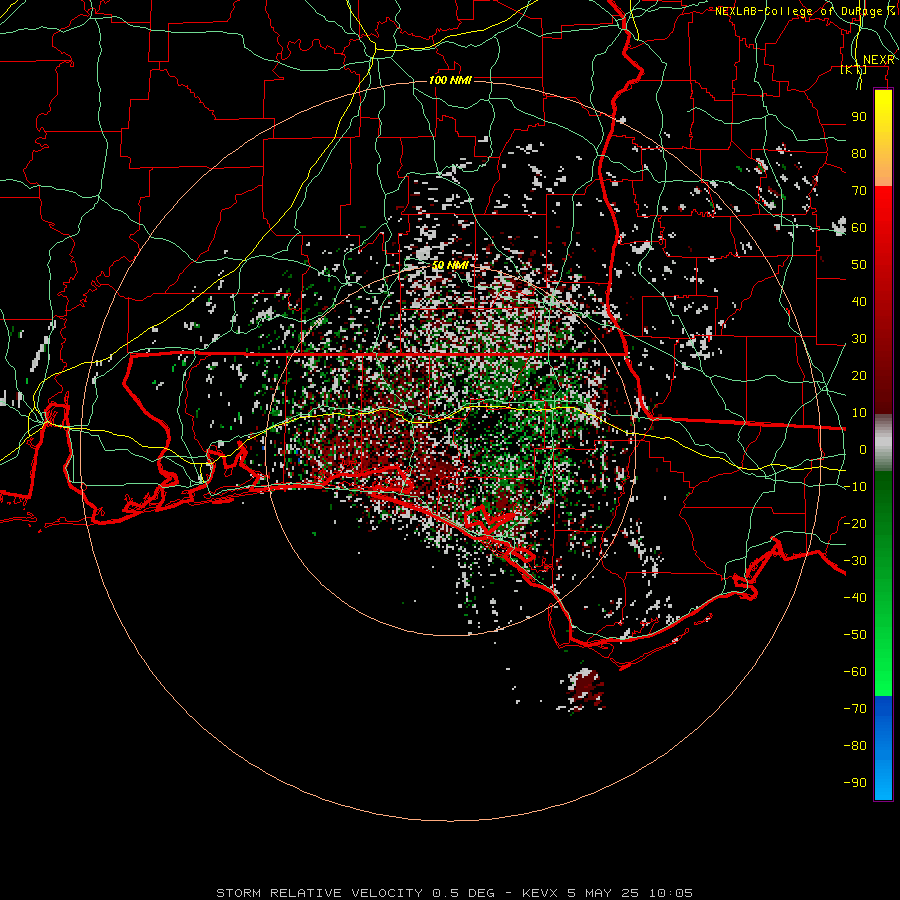Image resolution: width=900 pixels, height=900 pixels.
Task: Click the positive 10 value on the velocity scale
Action: tap(859, 413)
